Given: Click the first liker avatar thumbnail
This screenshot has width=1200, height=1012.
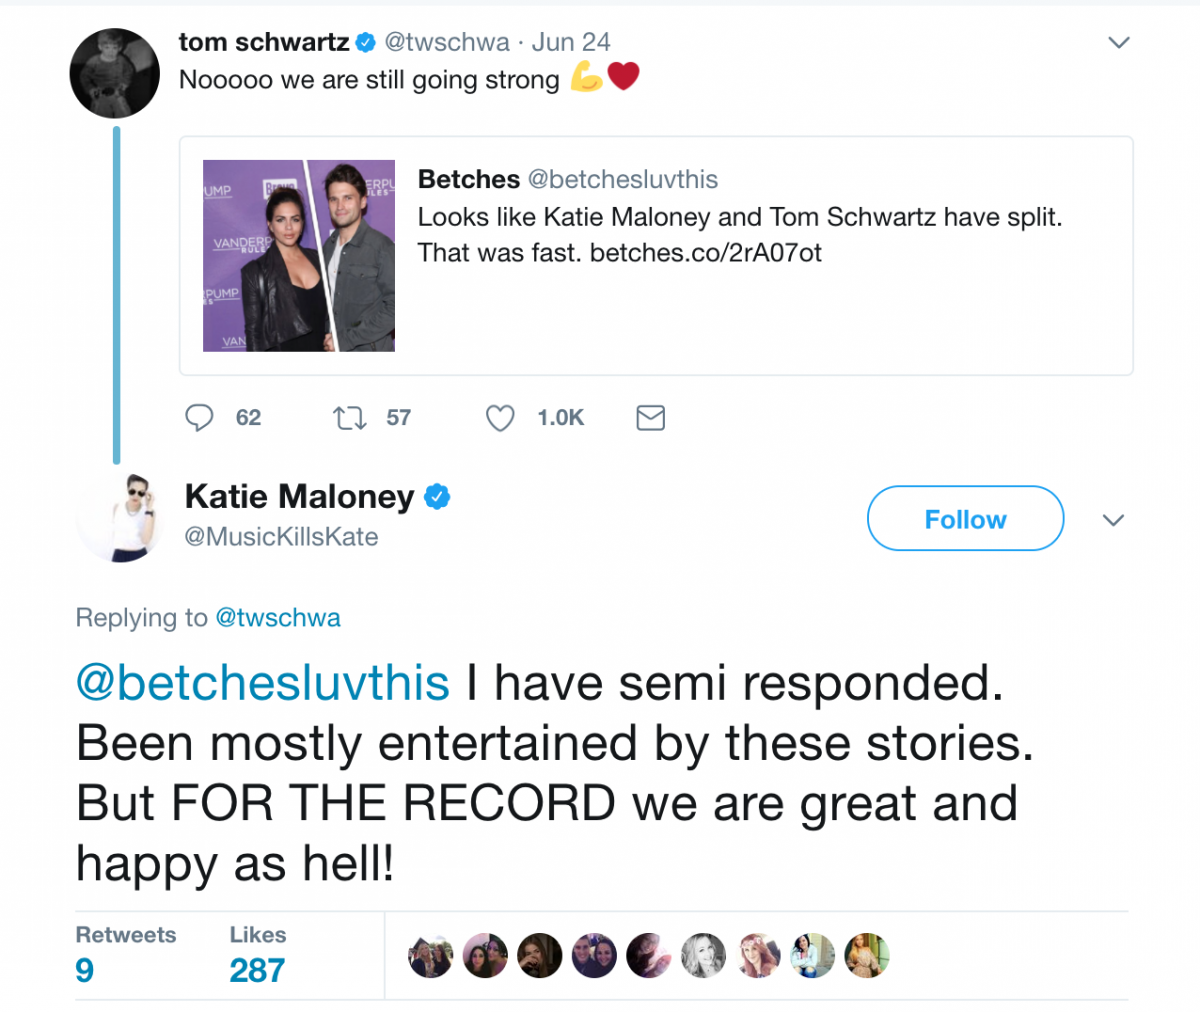Looking at the screenshot, I should click(430, 955).
